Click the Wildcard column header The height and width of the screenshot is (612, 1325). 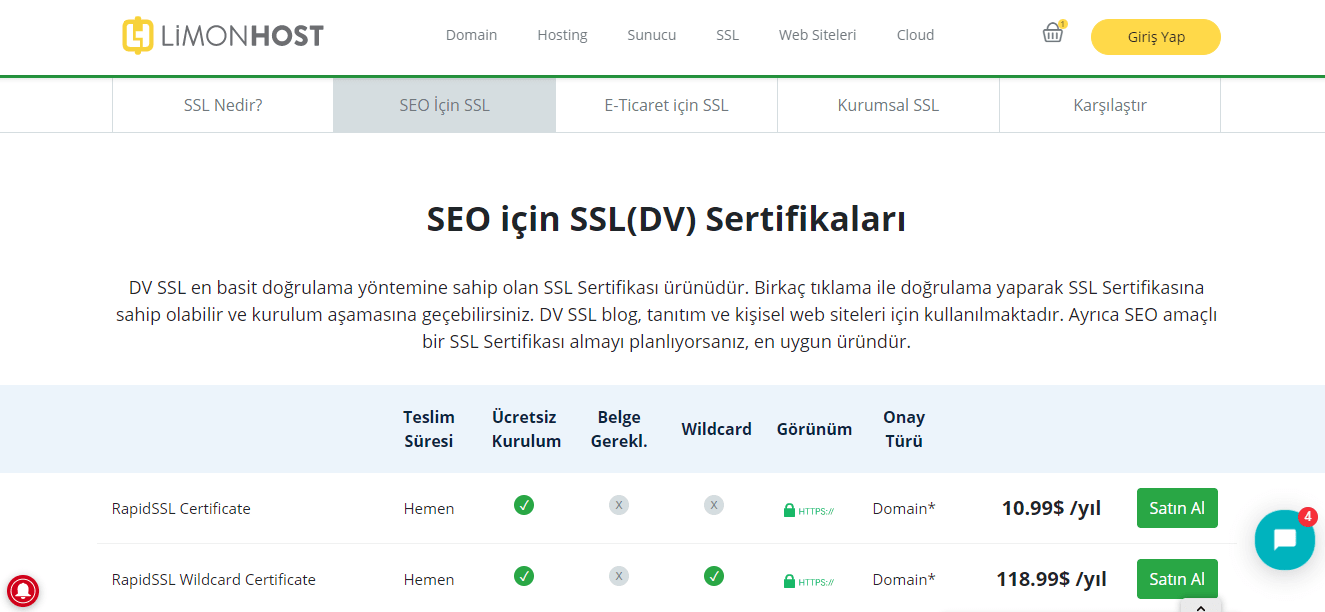[x=716, y=429]
